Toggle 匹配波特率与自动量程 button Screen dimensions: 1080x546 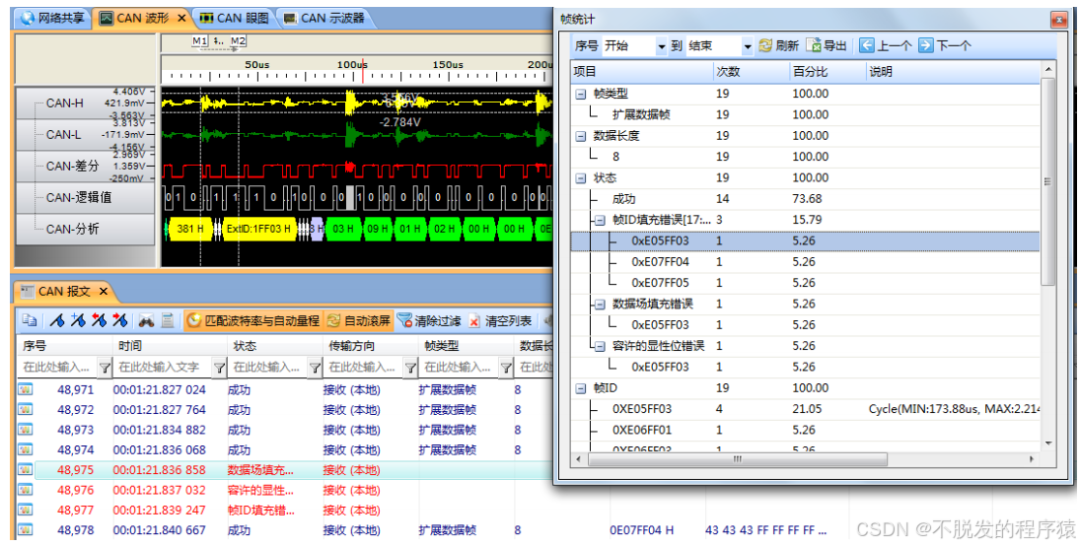coord(253,321)
